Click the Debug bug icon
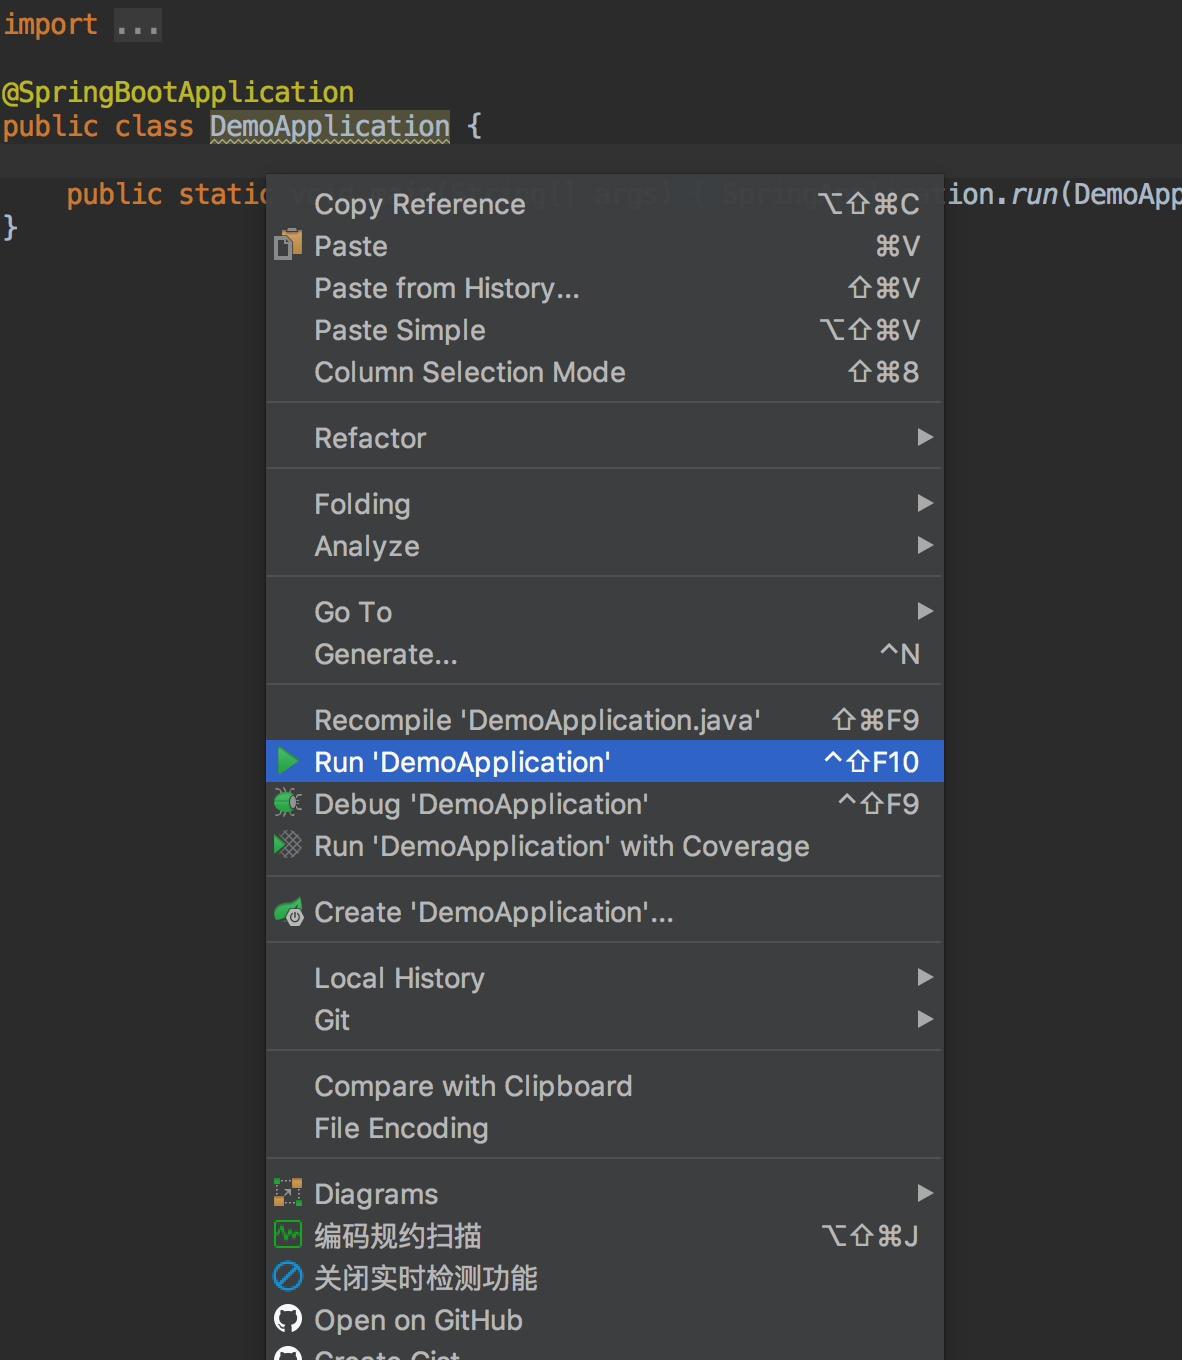This screenshot has width=1182, height=1360. pyautogui.click(x=288, y=803)
